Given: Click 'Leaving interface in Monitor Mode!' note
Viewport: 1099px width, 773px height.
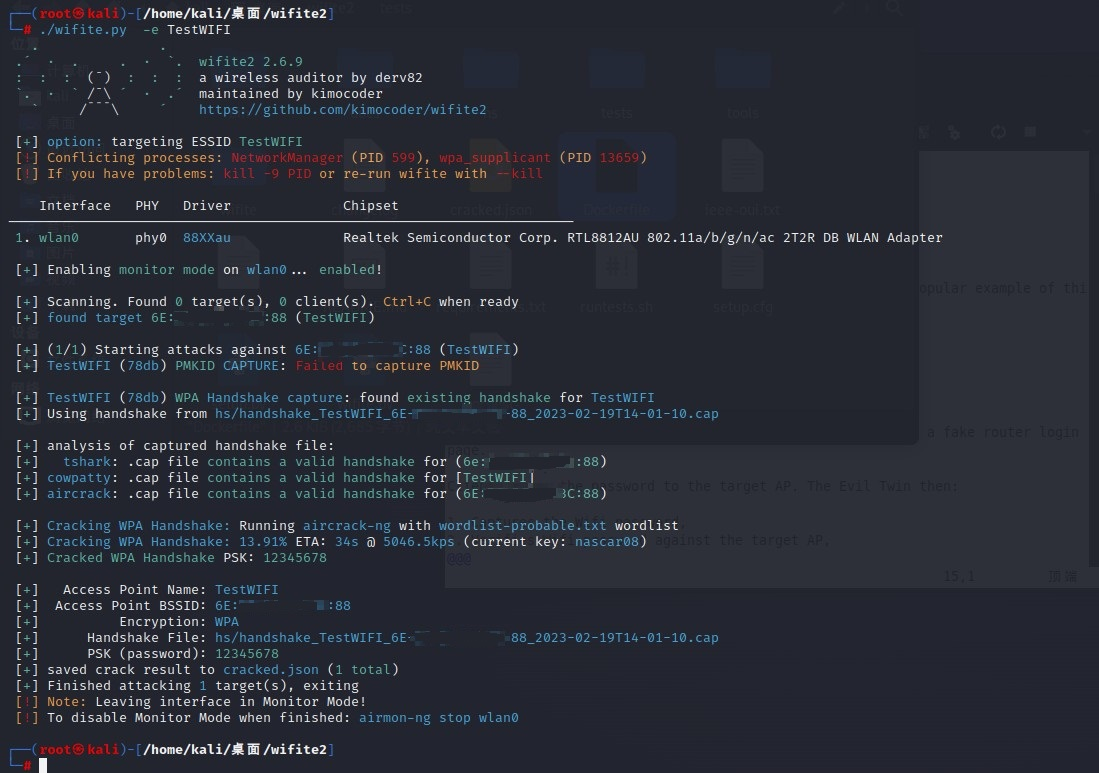Looking at the screenshot, I should click(231, 702).
